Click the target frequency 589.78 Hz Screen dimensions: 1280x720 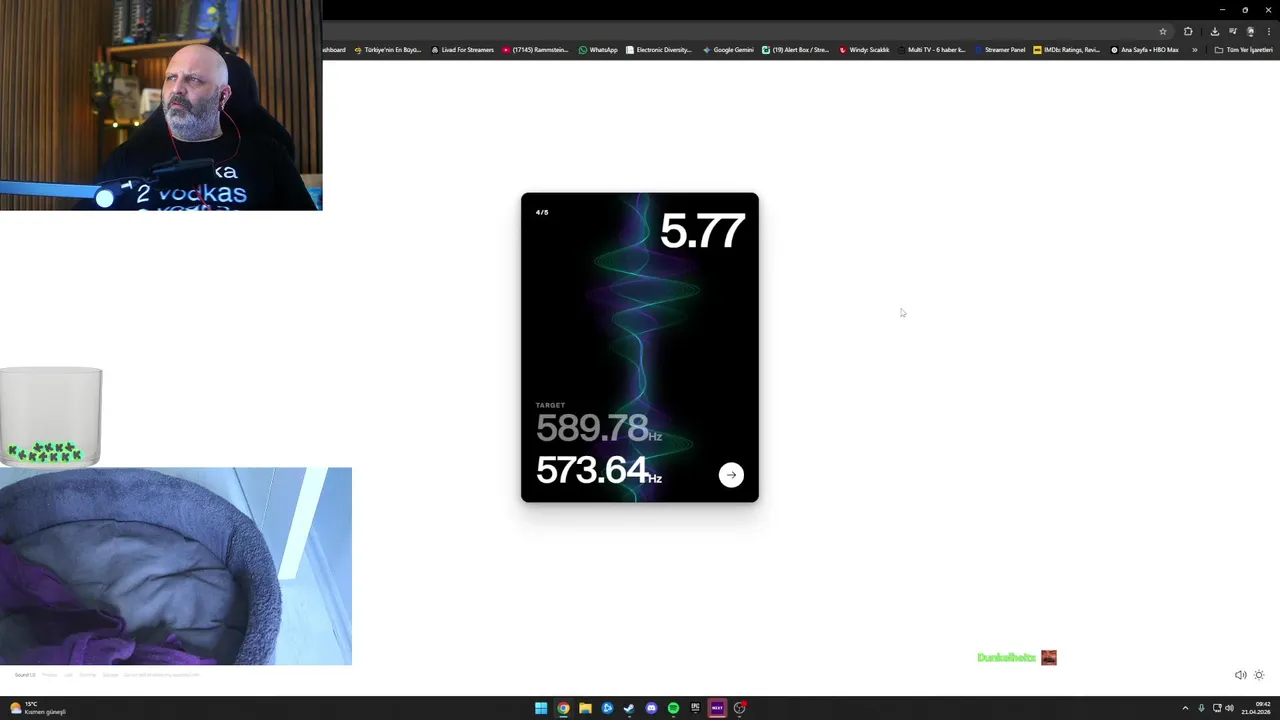599,428
